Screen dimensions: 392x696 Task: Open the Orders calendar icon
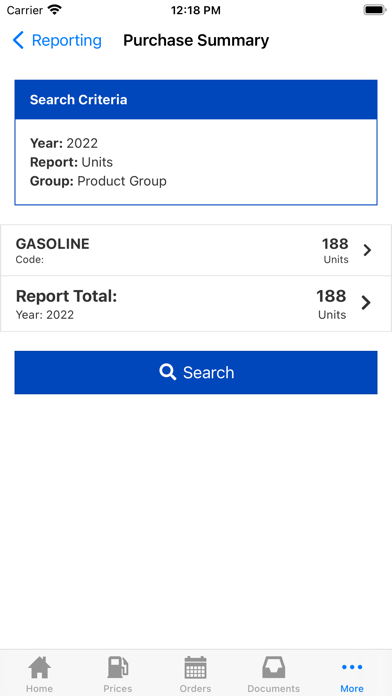[195, 667]
